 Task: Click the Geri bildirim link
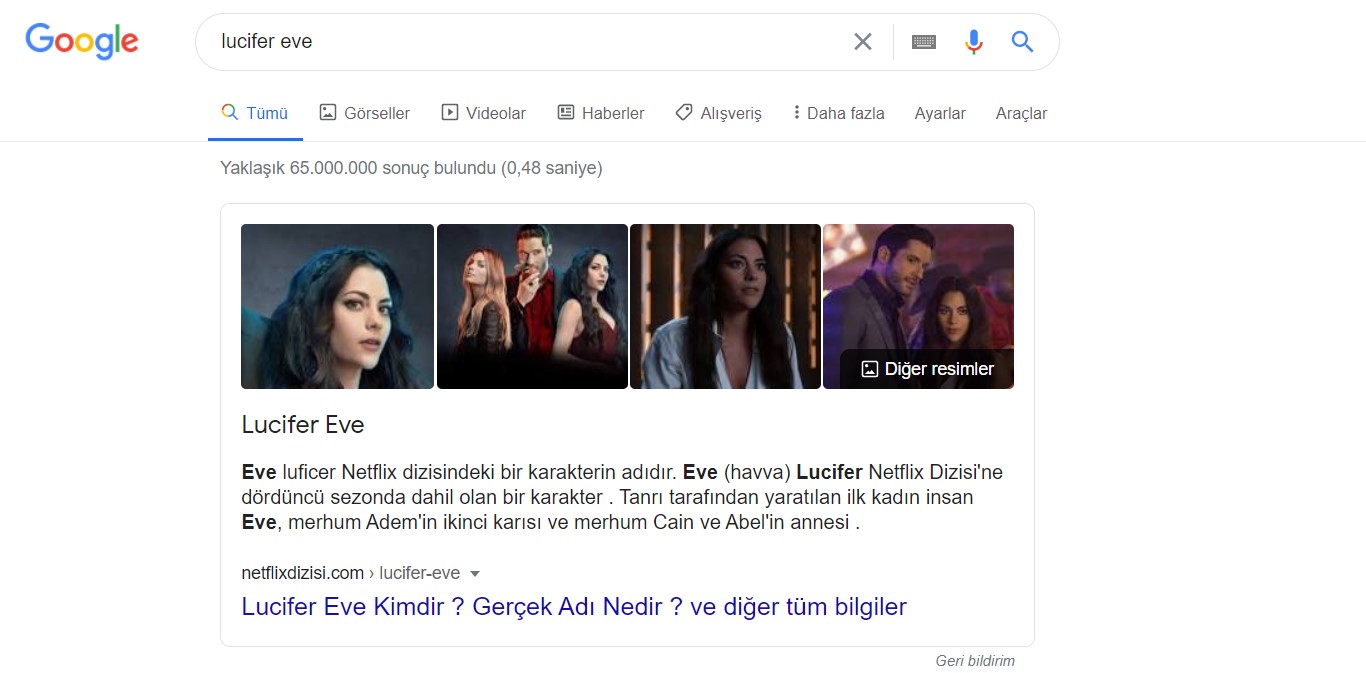[x=975, y=661]
